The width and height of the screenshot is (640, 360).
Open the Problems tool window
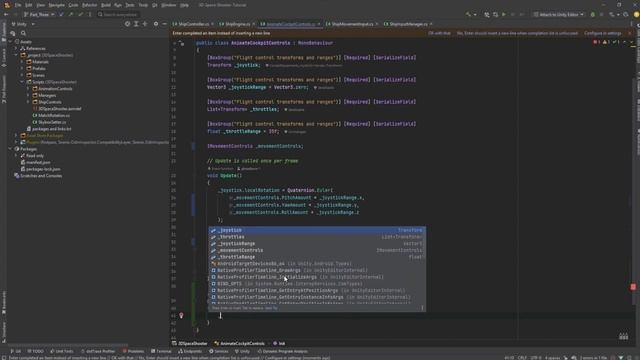click(133, 351)
